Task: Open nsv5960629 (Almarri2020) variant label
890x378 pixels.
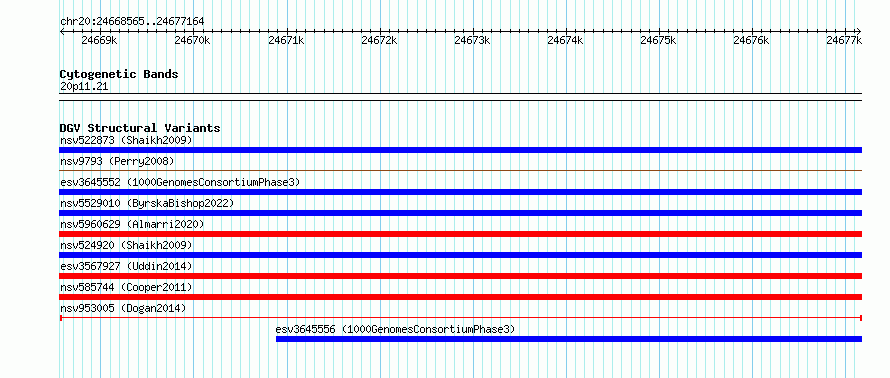Action: point(132,224)
